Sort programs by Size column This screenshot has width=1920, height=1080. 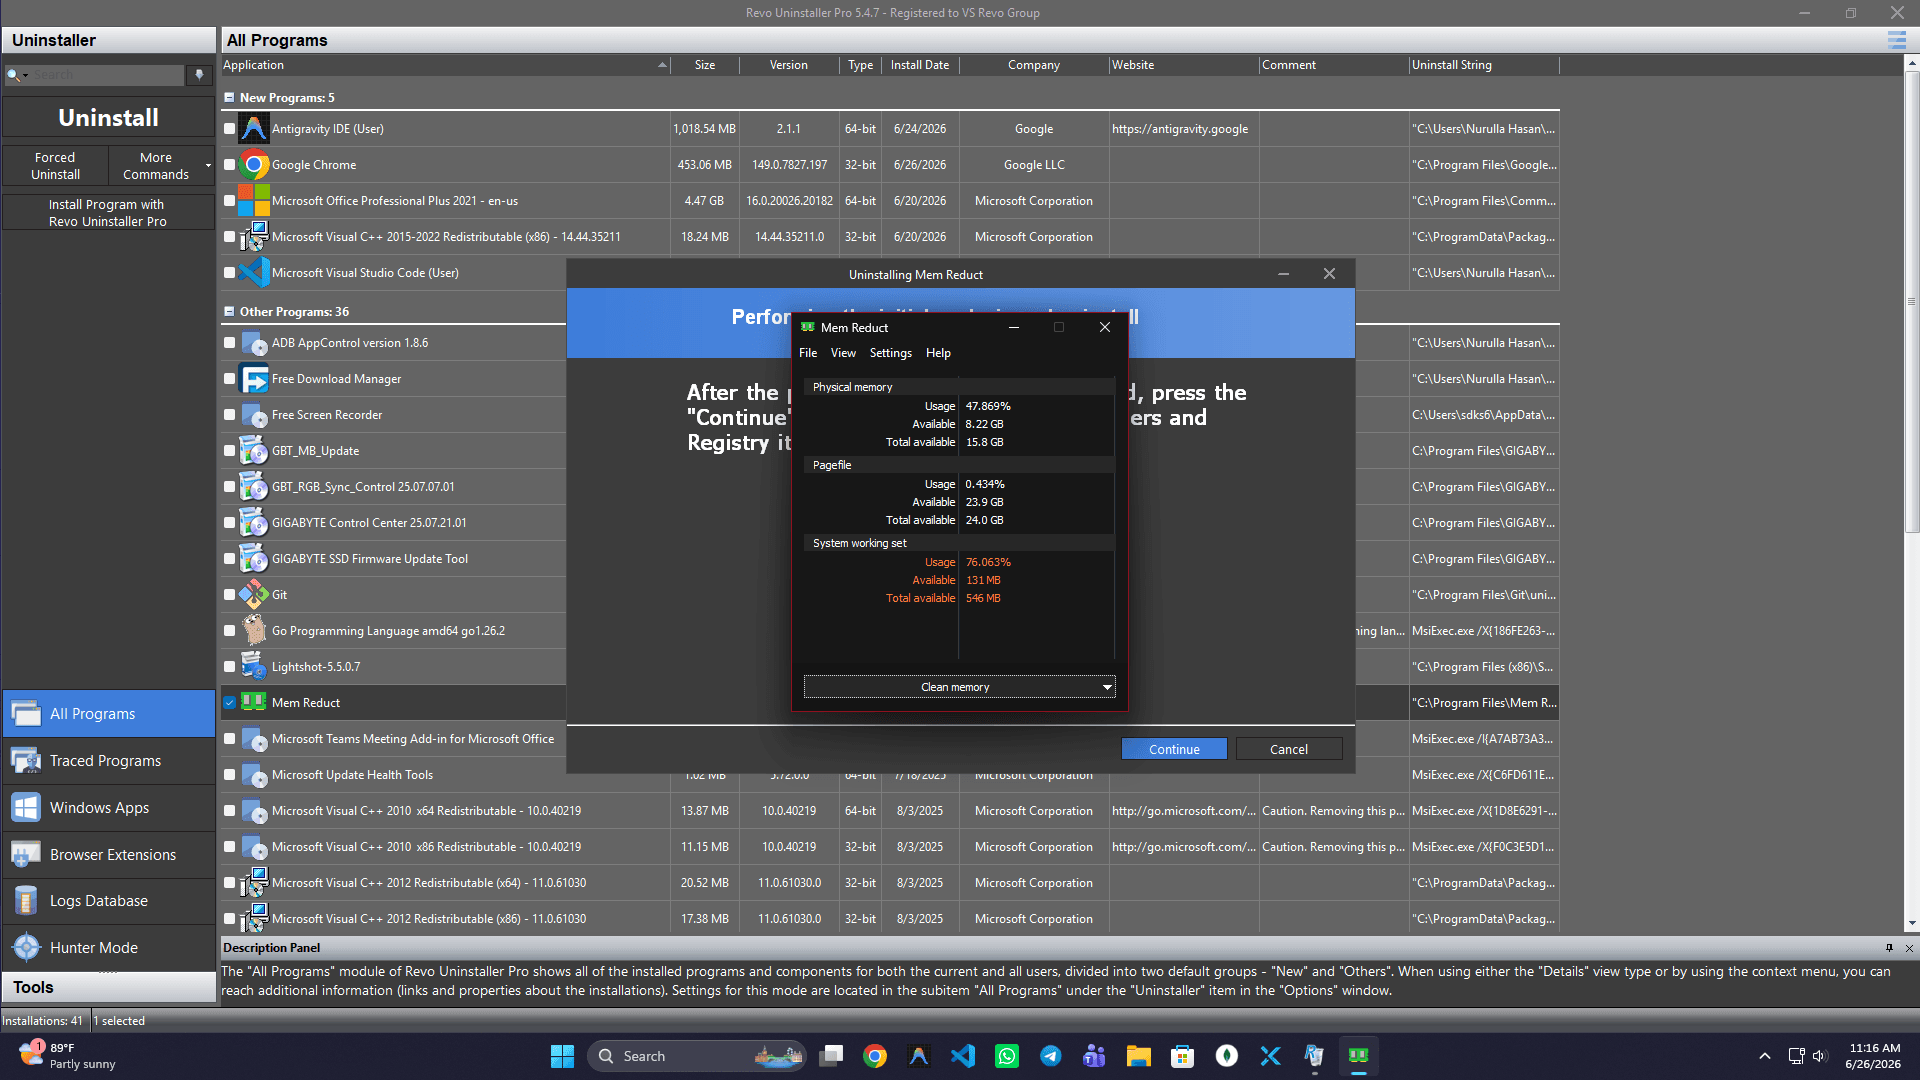[705, 65]
